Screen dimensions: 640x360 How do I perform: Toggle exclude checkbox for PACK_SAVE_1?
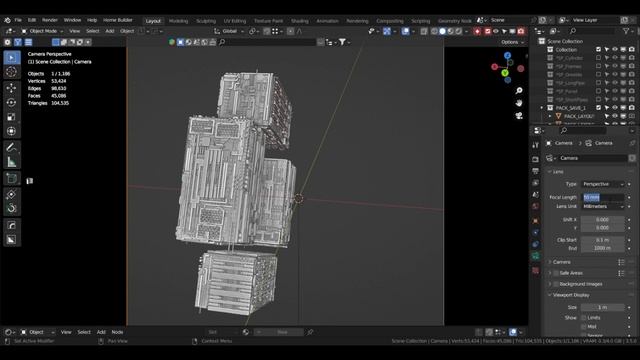[598, 108]
